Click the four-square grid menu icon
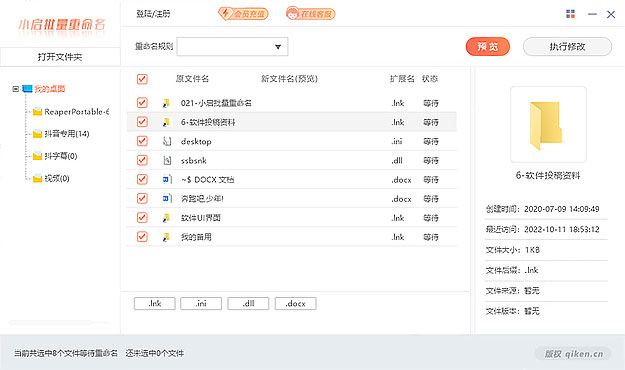Screen dimensions: 625x370 tap(570, 14)
